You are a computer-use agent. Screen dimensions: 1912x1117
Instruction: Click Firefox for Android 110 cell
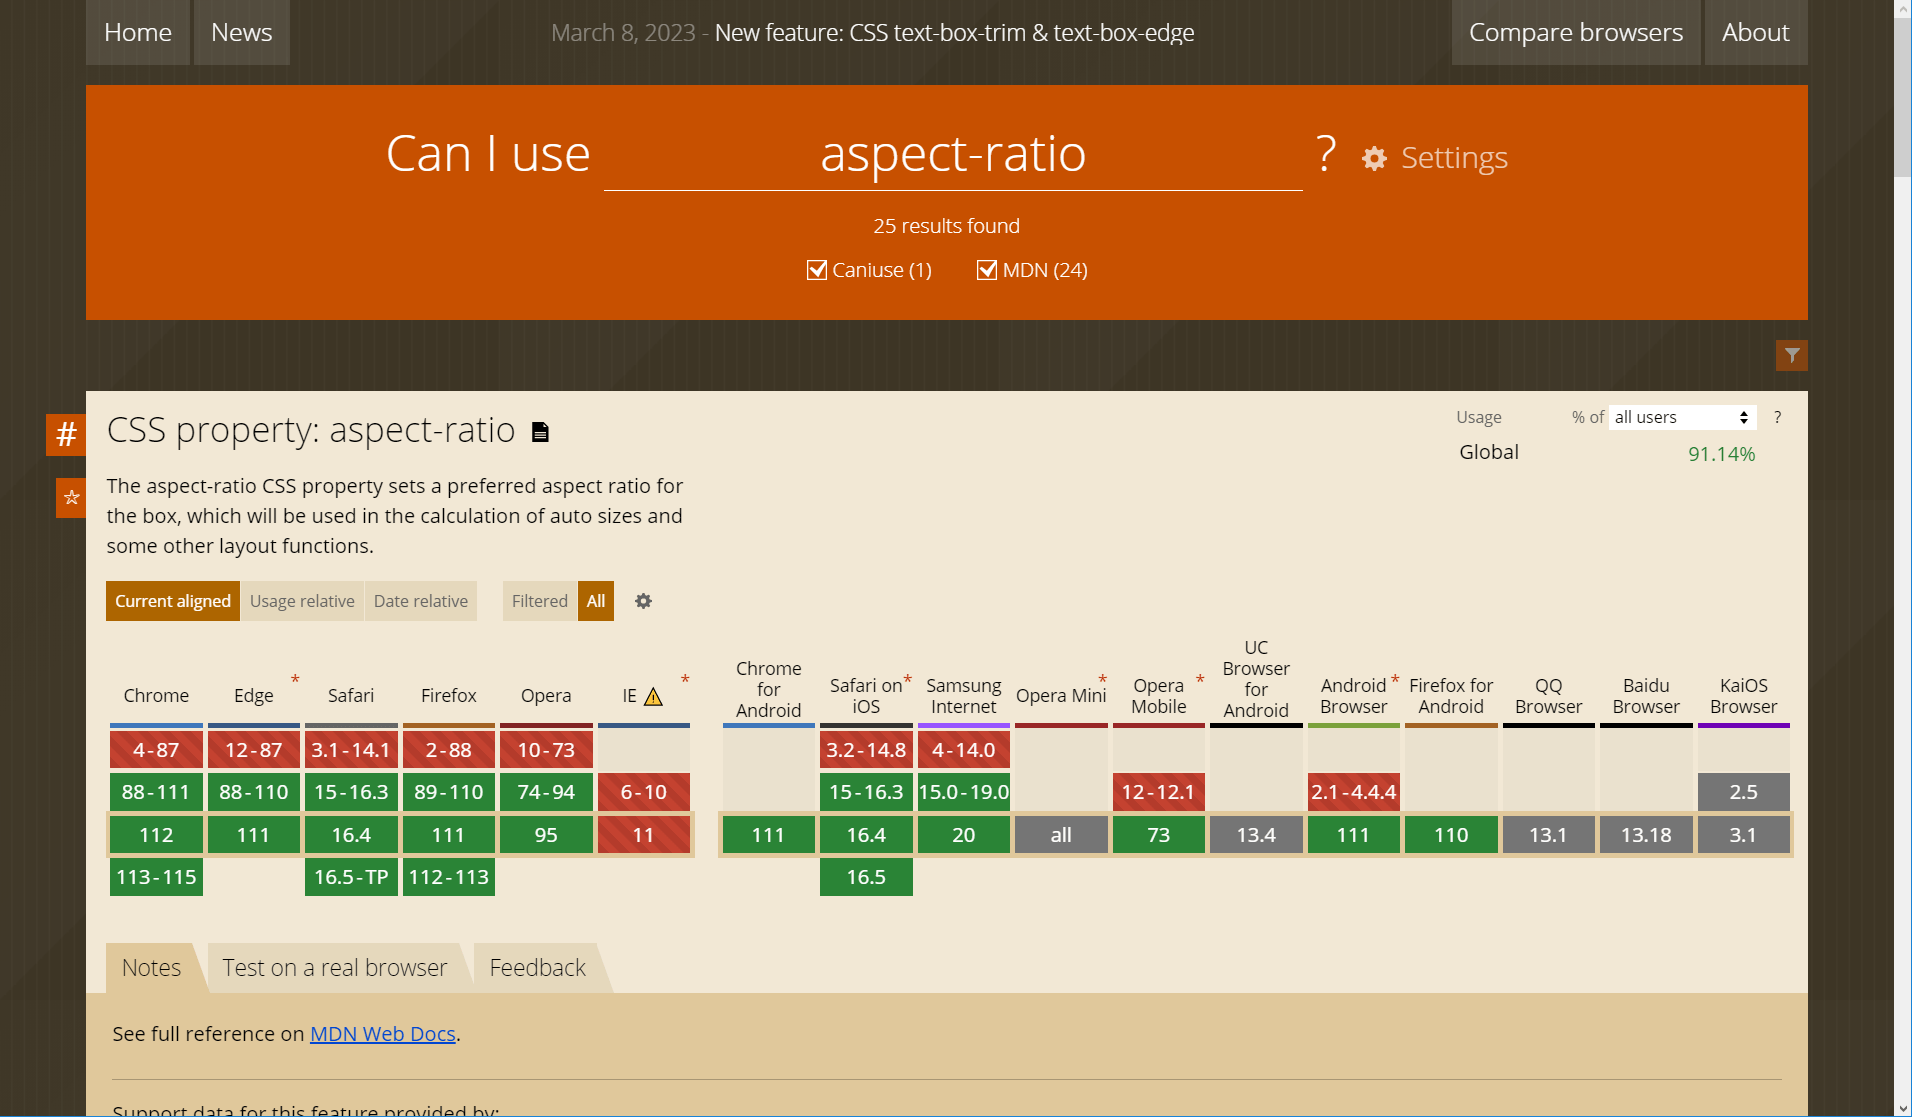click(x=1451, y=835)
